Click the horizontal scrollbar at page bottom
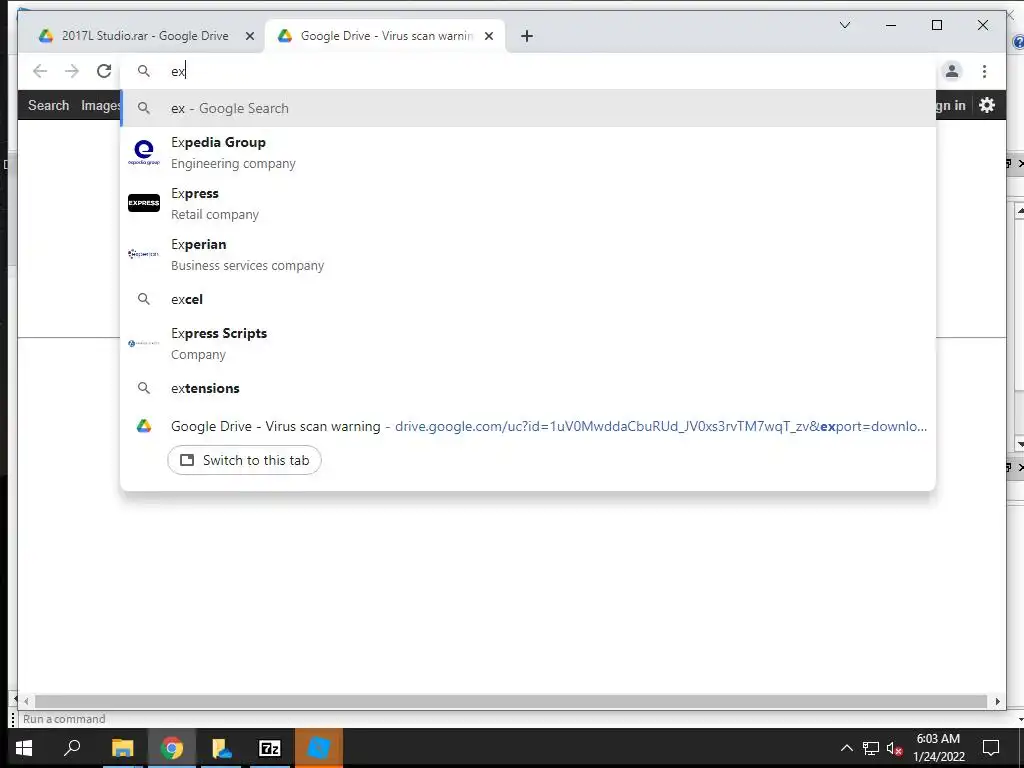 pos(511,701)
